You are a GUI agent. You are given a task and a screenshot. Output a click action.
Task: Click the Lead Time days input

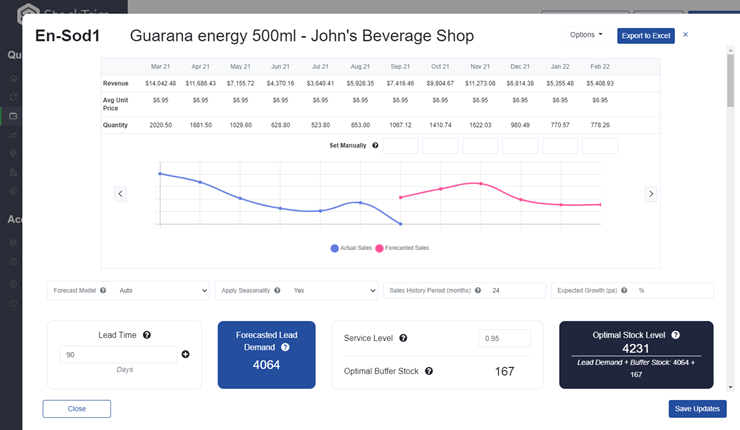point(118,354)
